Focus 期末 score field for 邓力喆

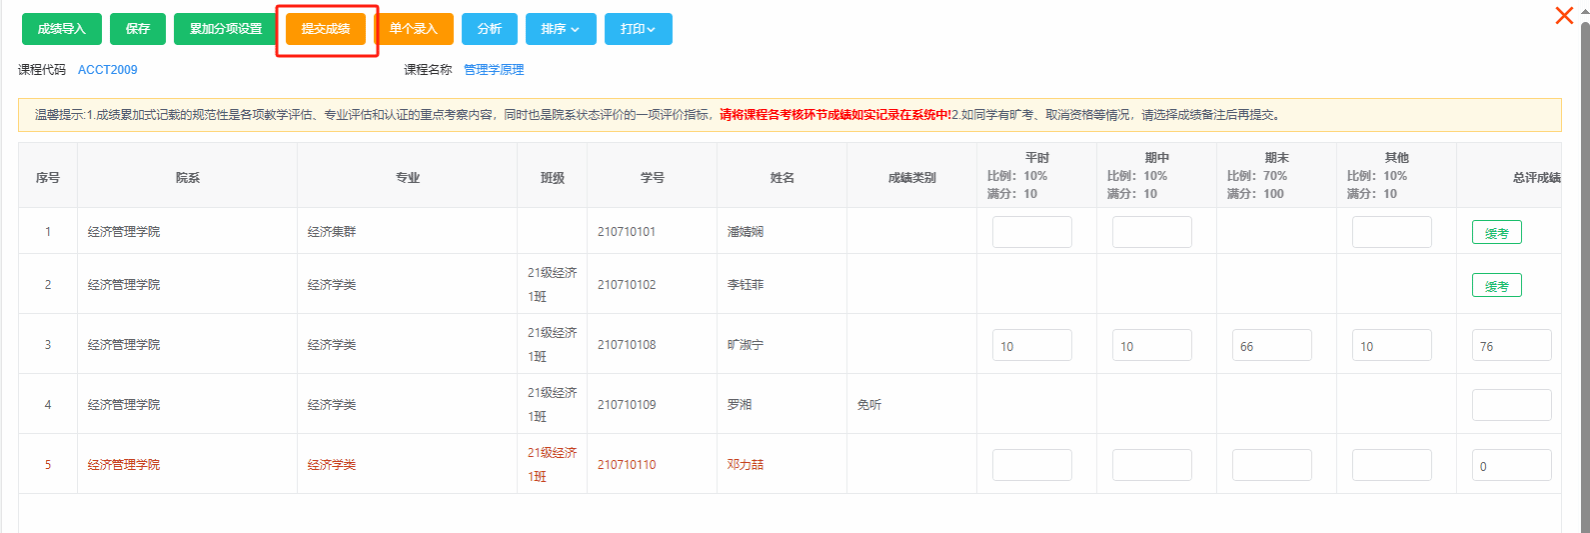1272,465
